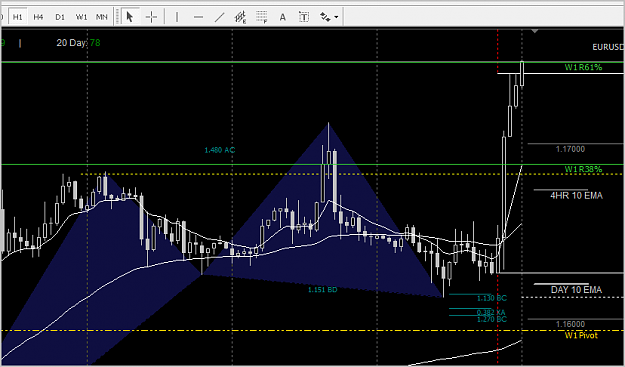Select the Fibonacci retracement tool
The height and width of the screenshot is (367, 625).
[261, 17]
